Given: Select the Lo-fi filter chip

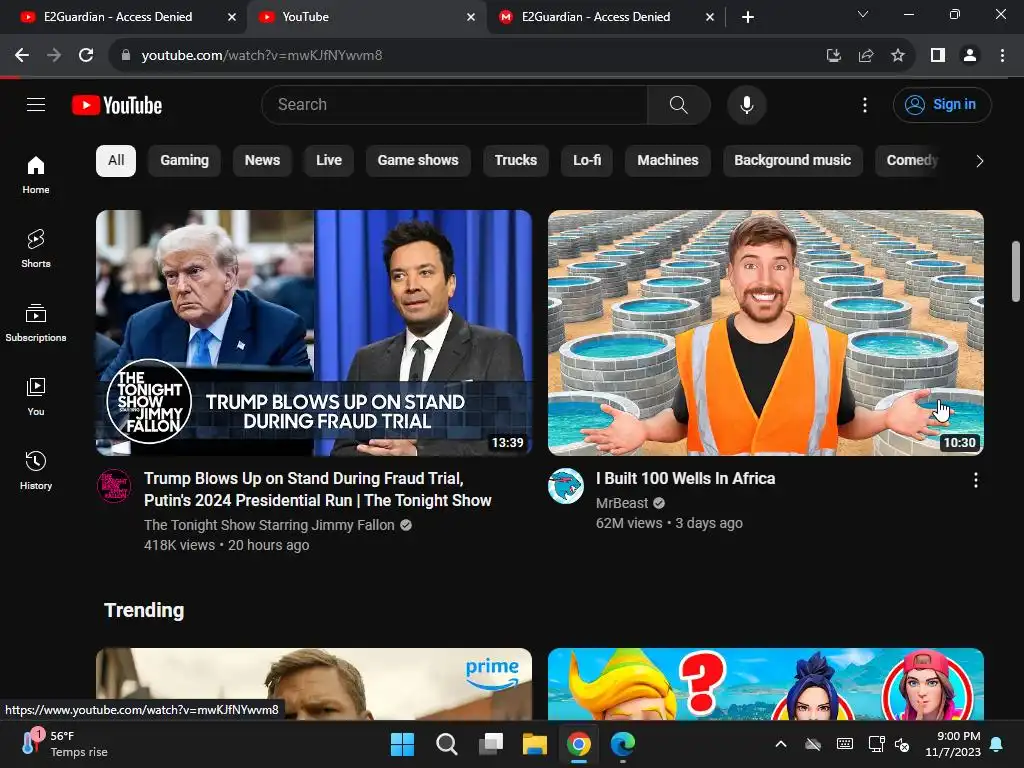Looking at the screenshot, I should click(x=586, y=161).
